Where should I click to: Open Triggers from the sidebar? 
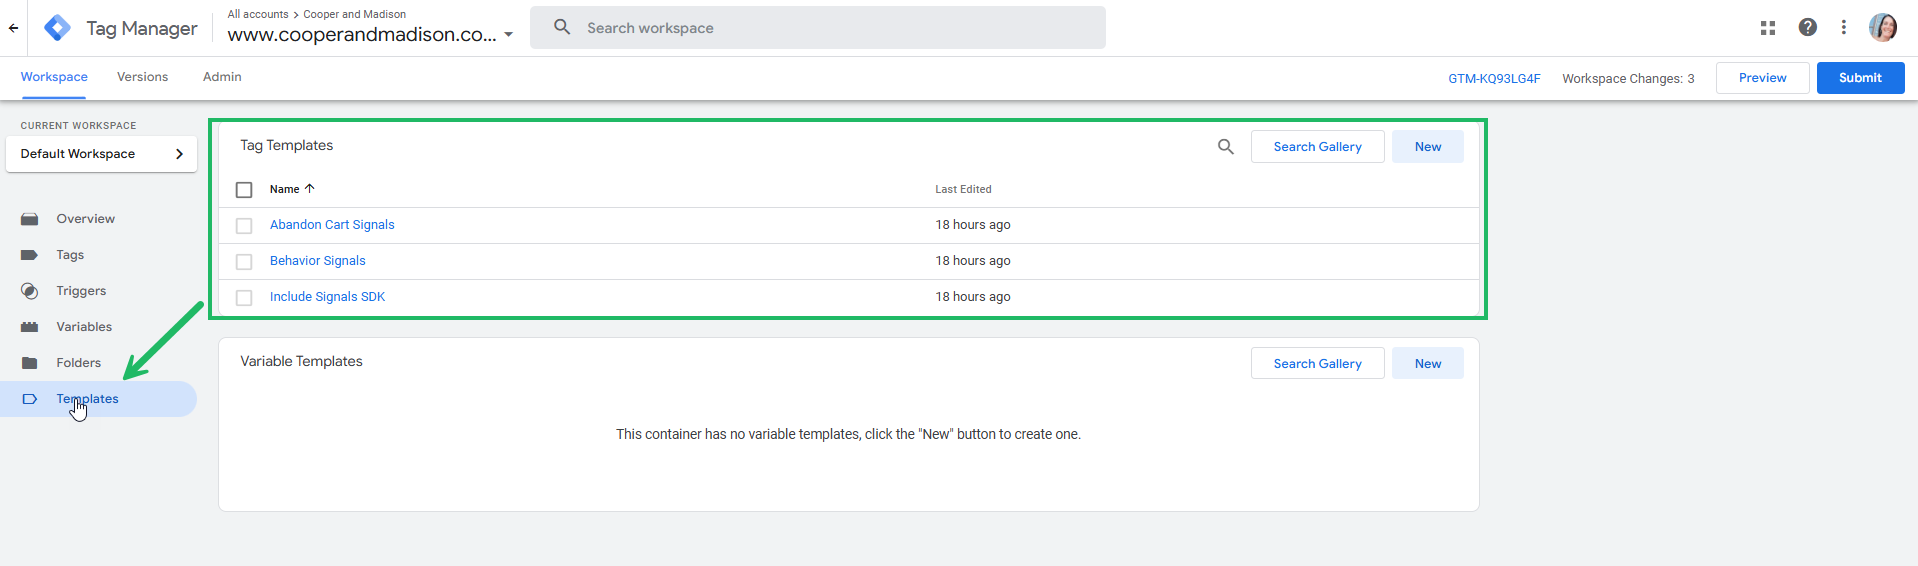[x=81, y=291]
